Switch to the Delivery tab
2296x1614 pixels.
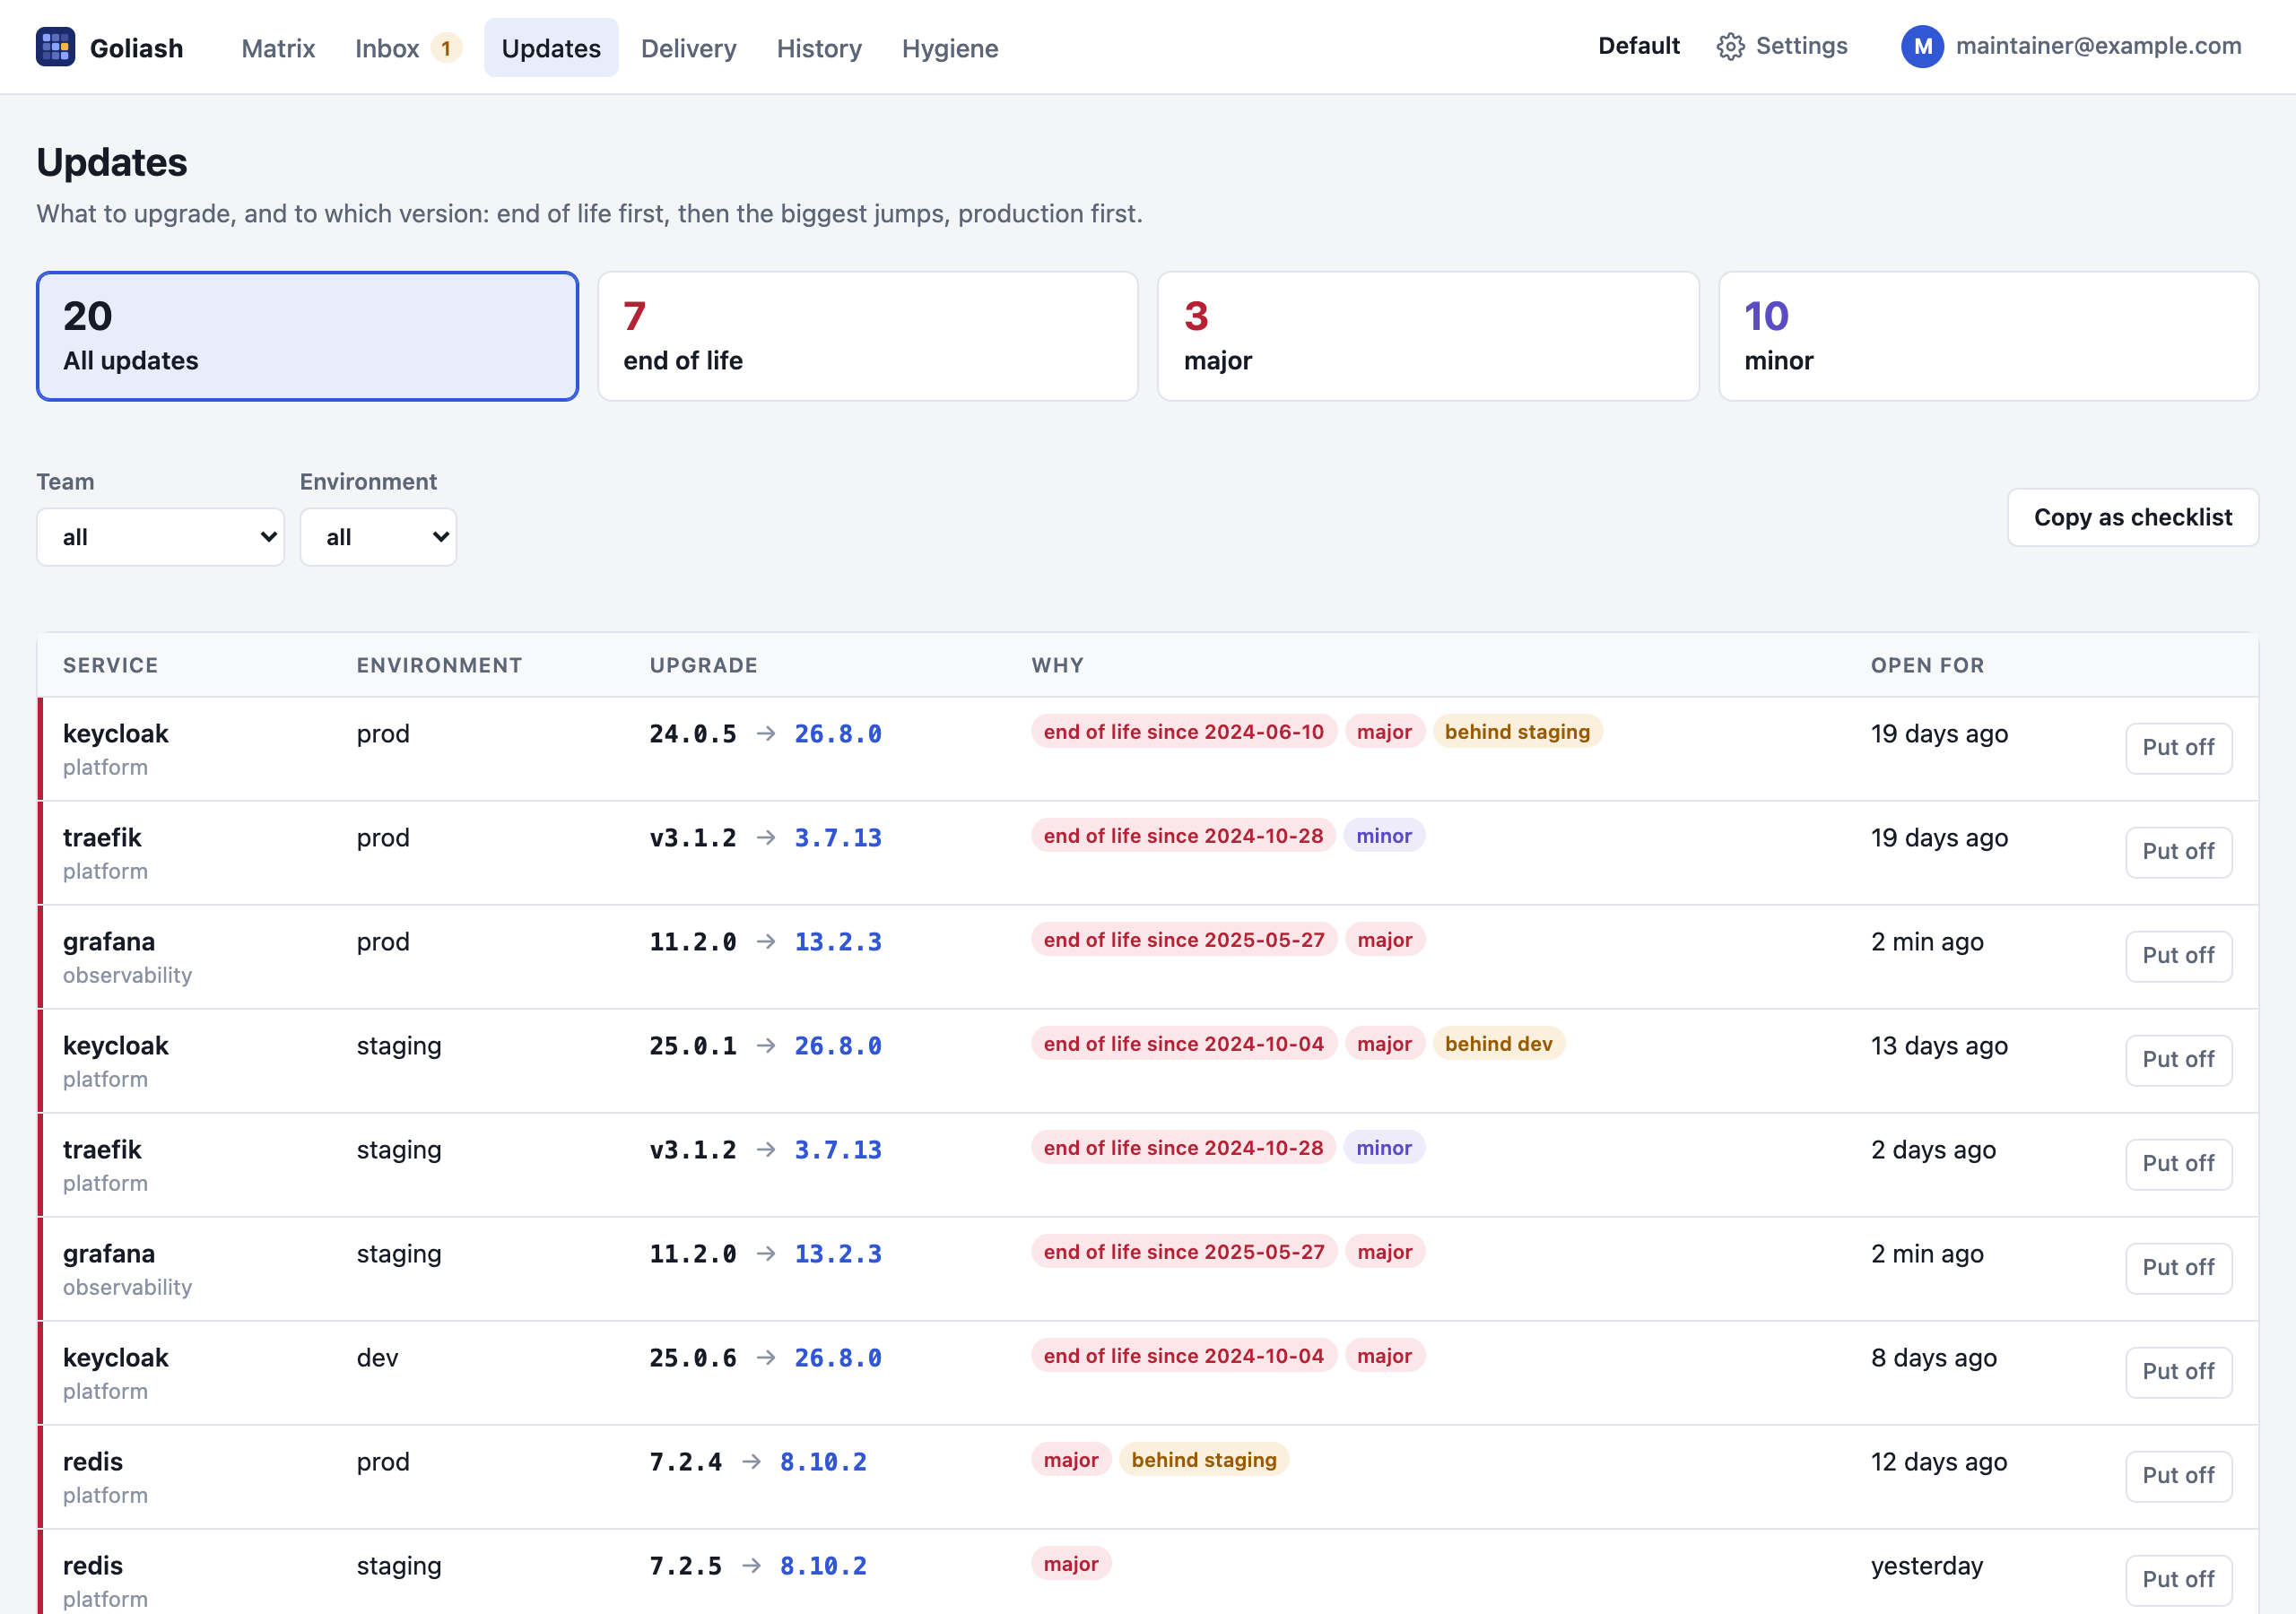pos(688,48)
